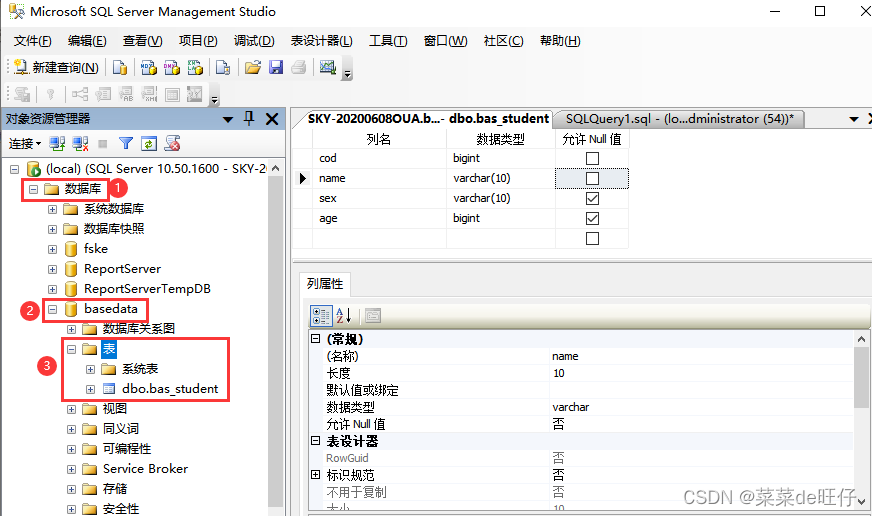Collapse the (常规) property group
Screen dimensions: 872x516
point(315,339)
